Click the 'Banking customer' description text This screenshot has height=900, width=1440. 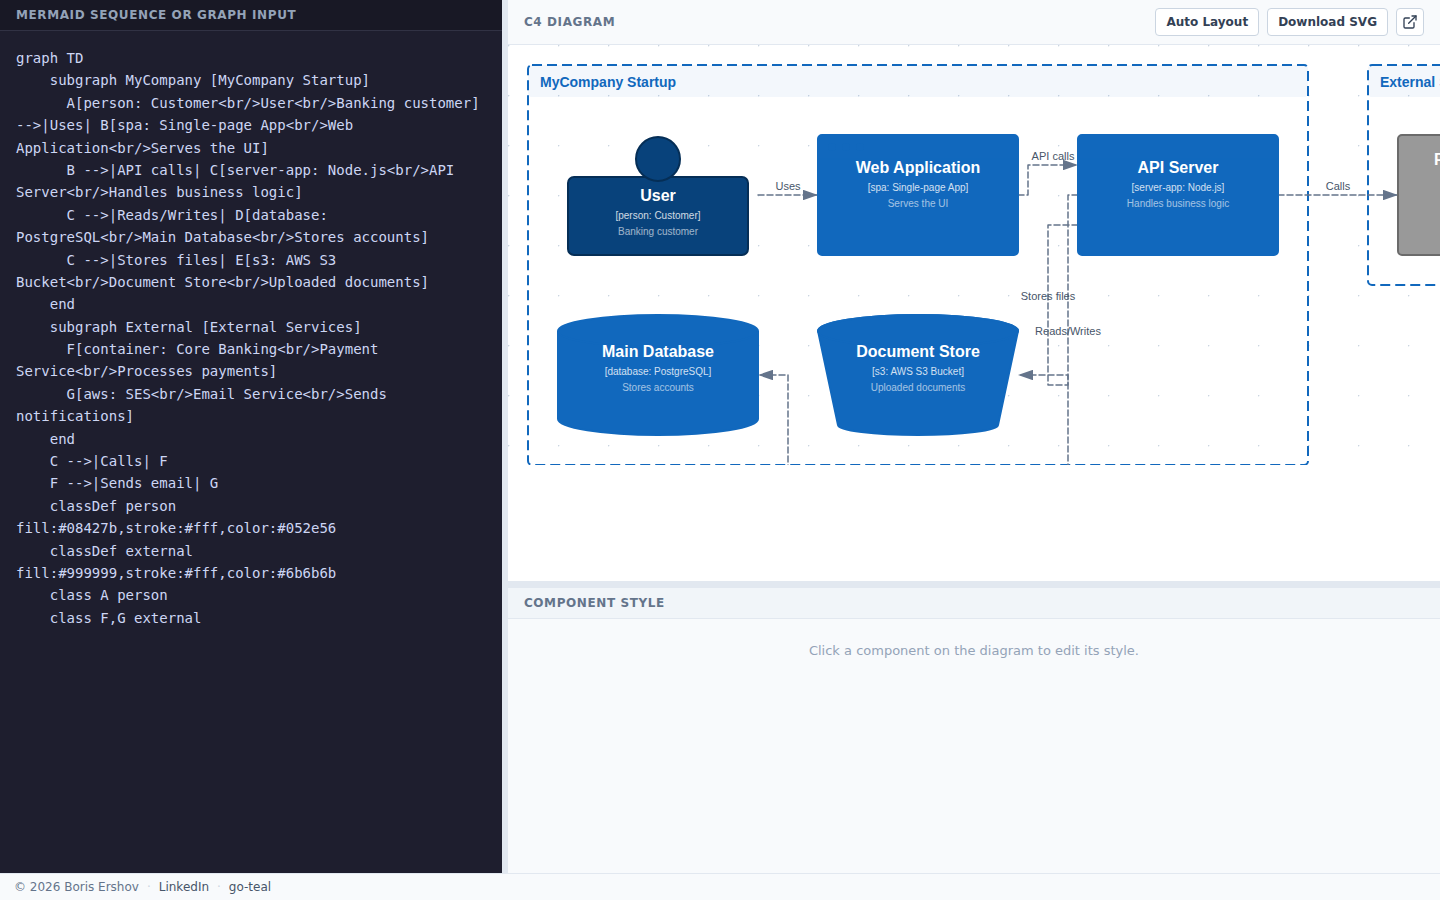[x=658, y=231]
